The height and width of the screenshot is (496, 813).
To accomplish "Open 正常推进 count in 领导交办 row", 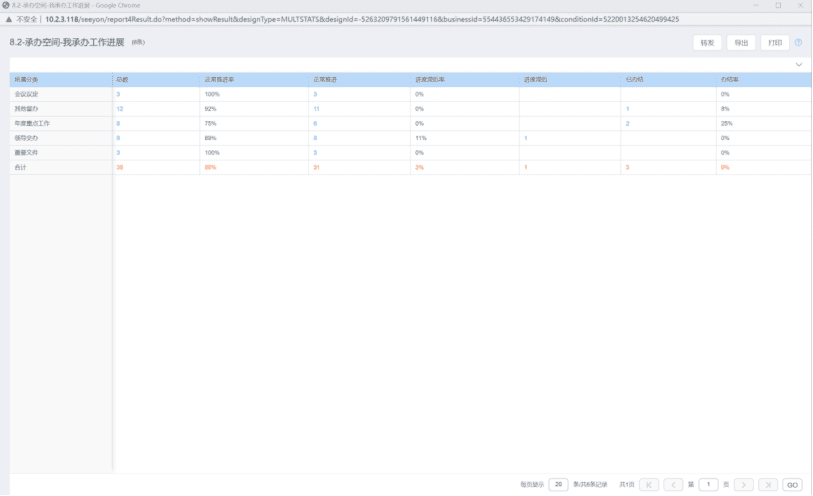I will [x=315, y=138].
